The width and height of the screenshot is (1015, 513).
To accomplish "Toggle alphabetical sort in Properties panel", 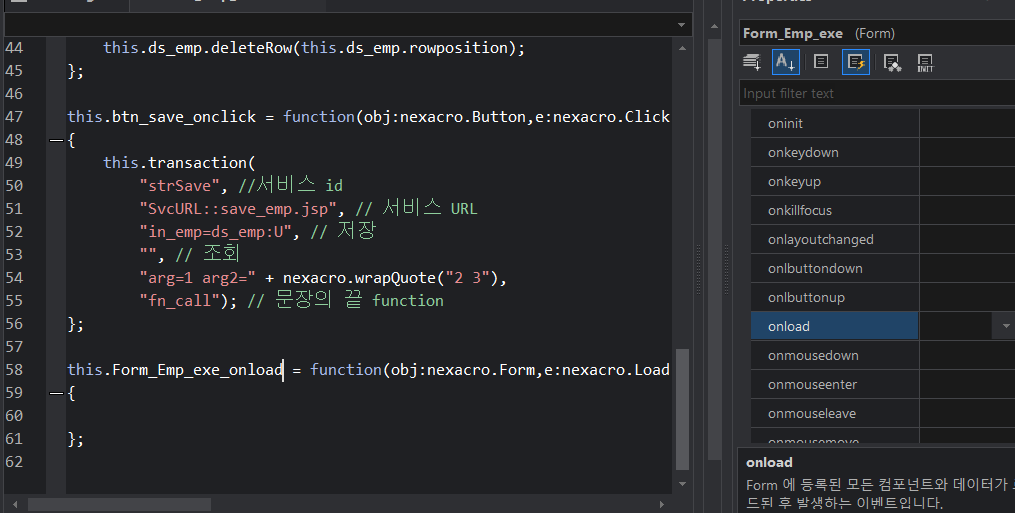I will point(786,62).
